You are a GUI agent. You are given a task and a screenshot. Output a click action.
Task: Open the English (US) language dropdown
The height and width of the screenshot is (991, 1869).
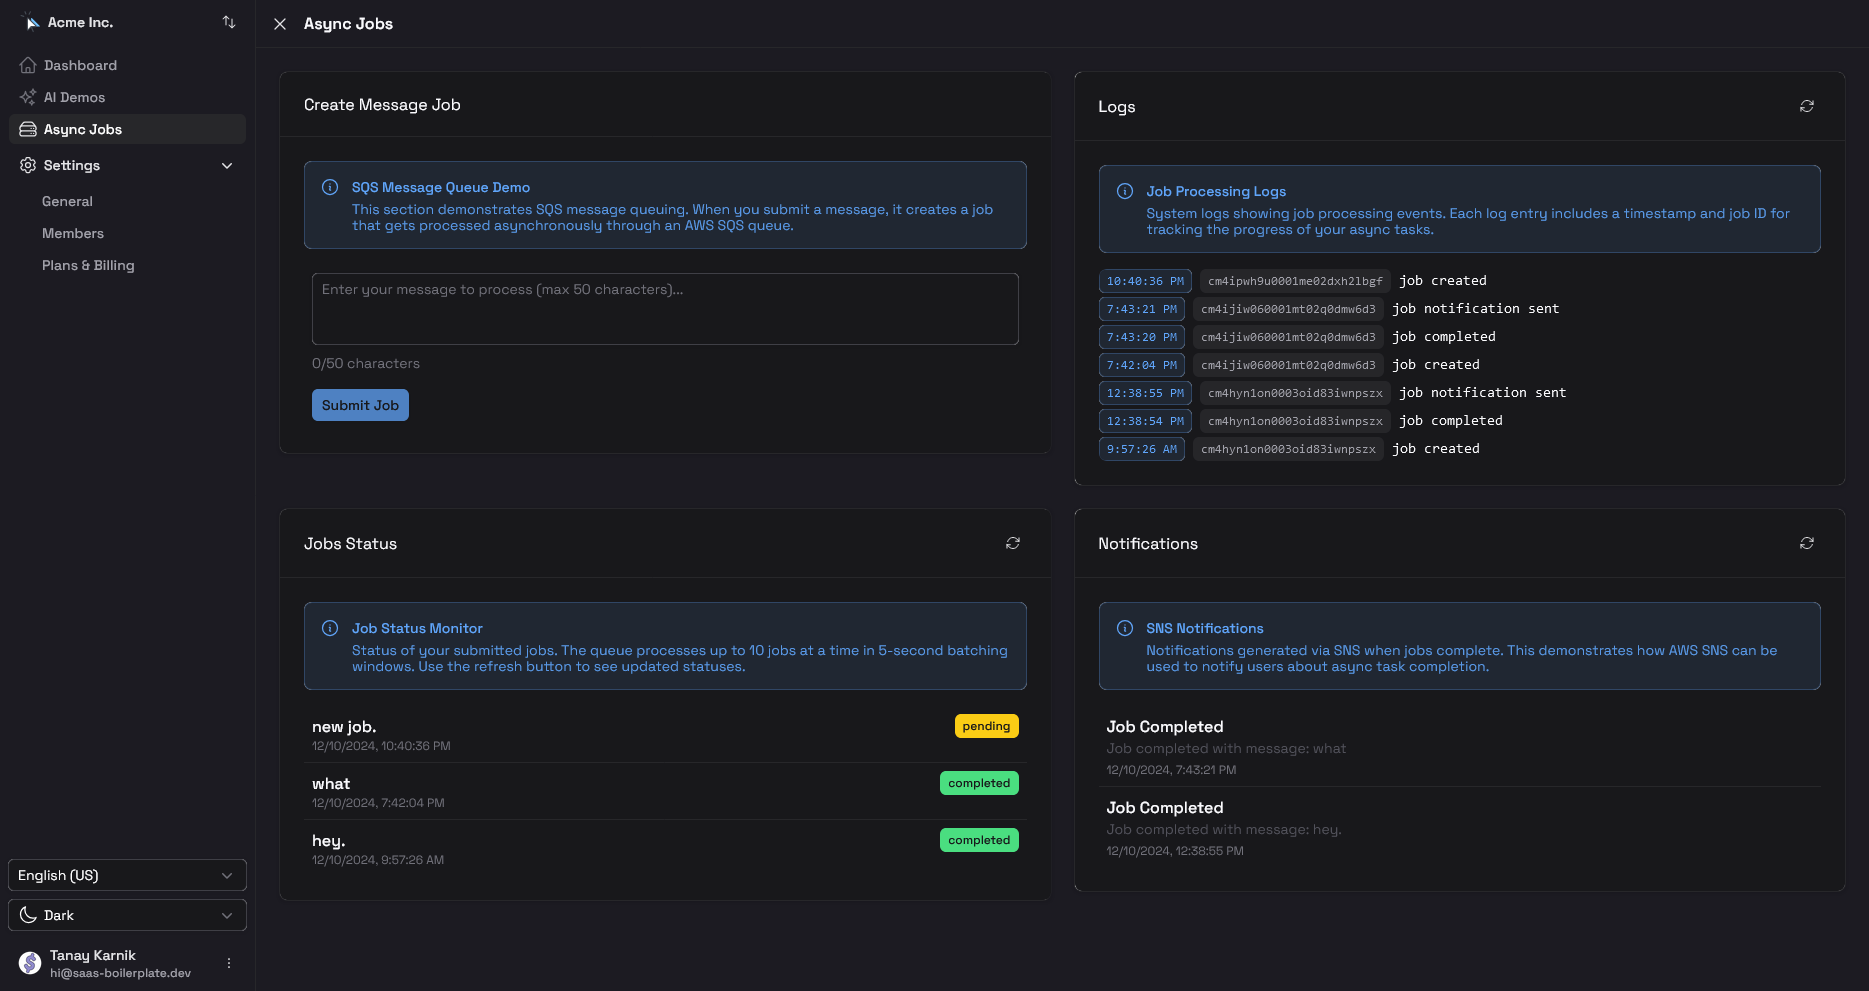pos(126,875)
